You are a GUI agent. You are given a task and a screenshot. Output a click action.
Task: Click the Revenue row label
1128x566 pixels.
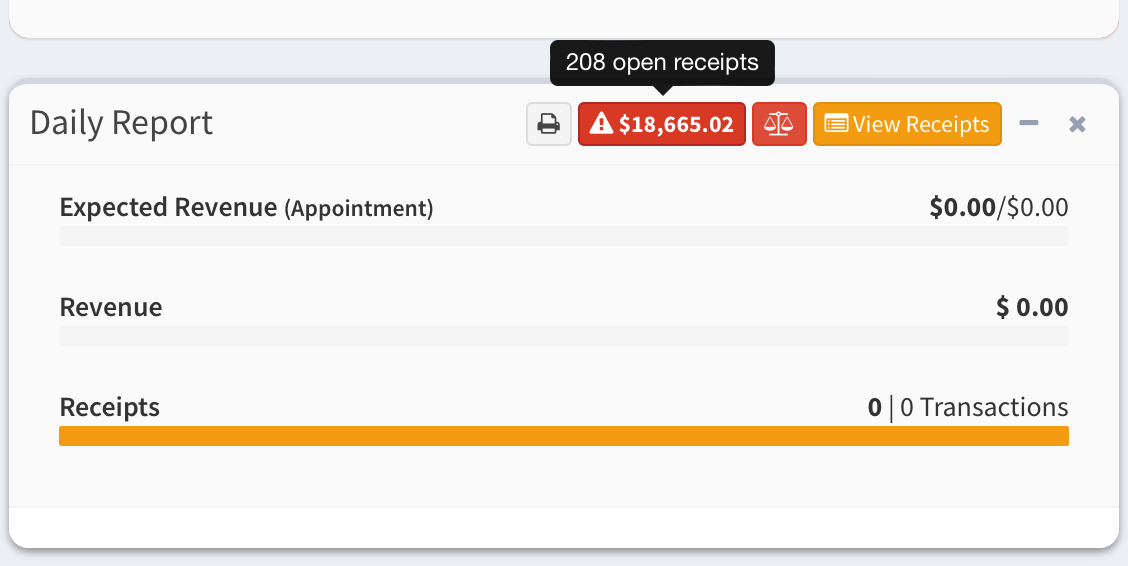tap(111, 307)
